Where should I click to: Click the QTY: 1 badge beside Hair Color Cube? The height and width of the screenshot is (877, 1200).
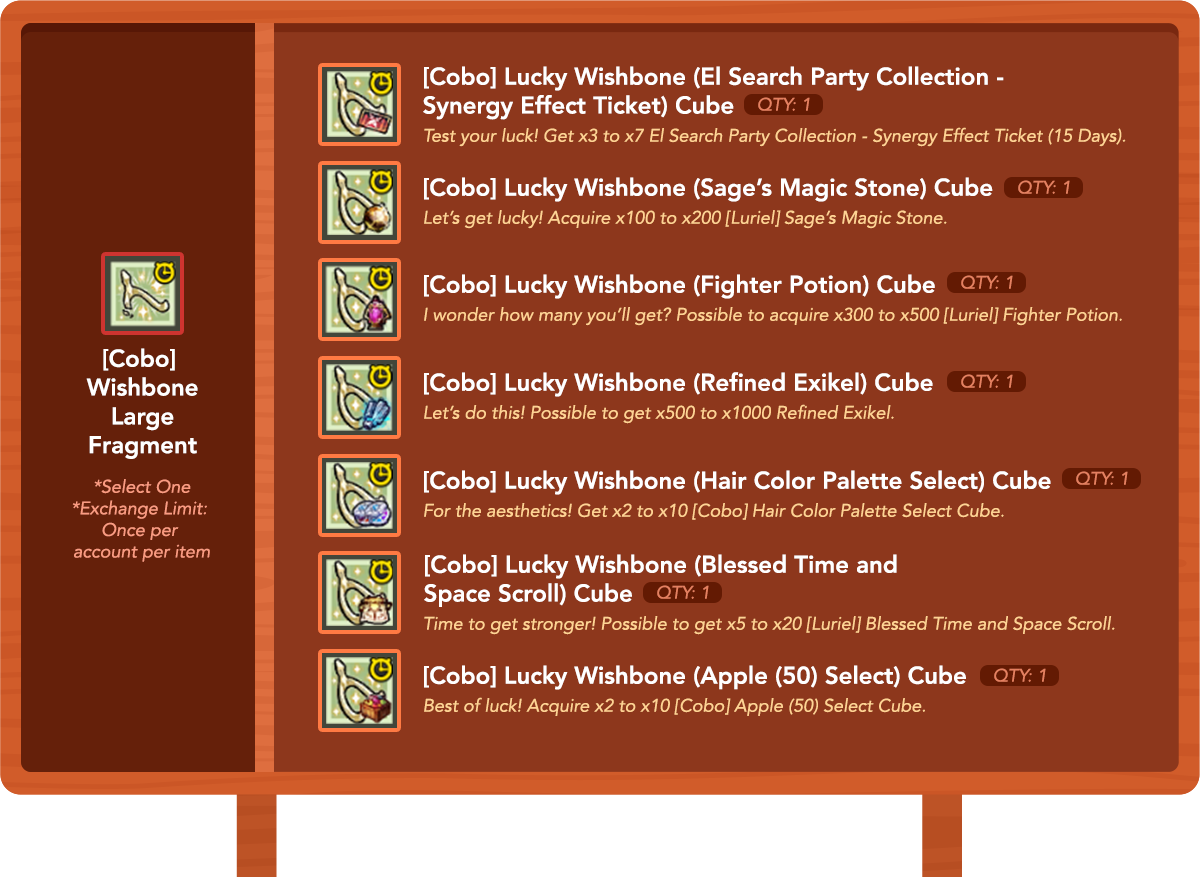[x=1101, y=479]
